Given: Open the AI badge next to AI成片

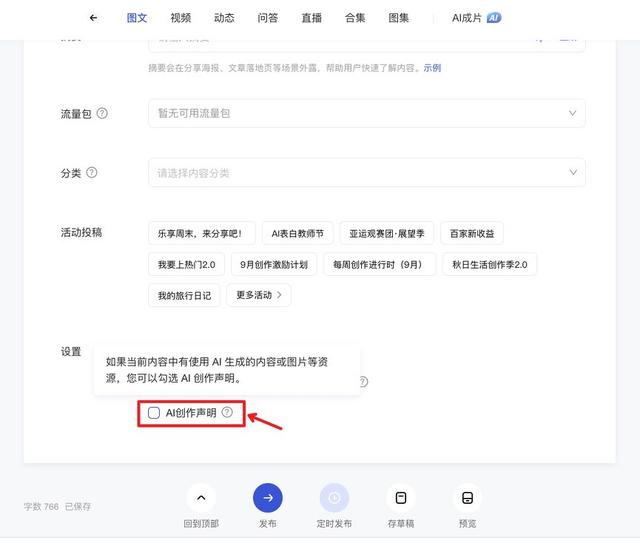Looking at the screenshot, I should tap(494, 18).
